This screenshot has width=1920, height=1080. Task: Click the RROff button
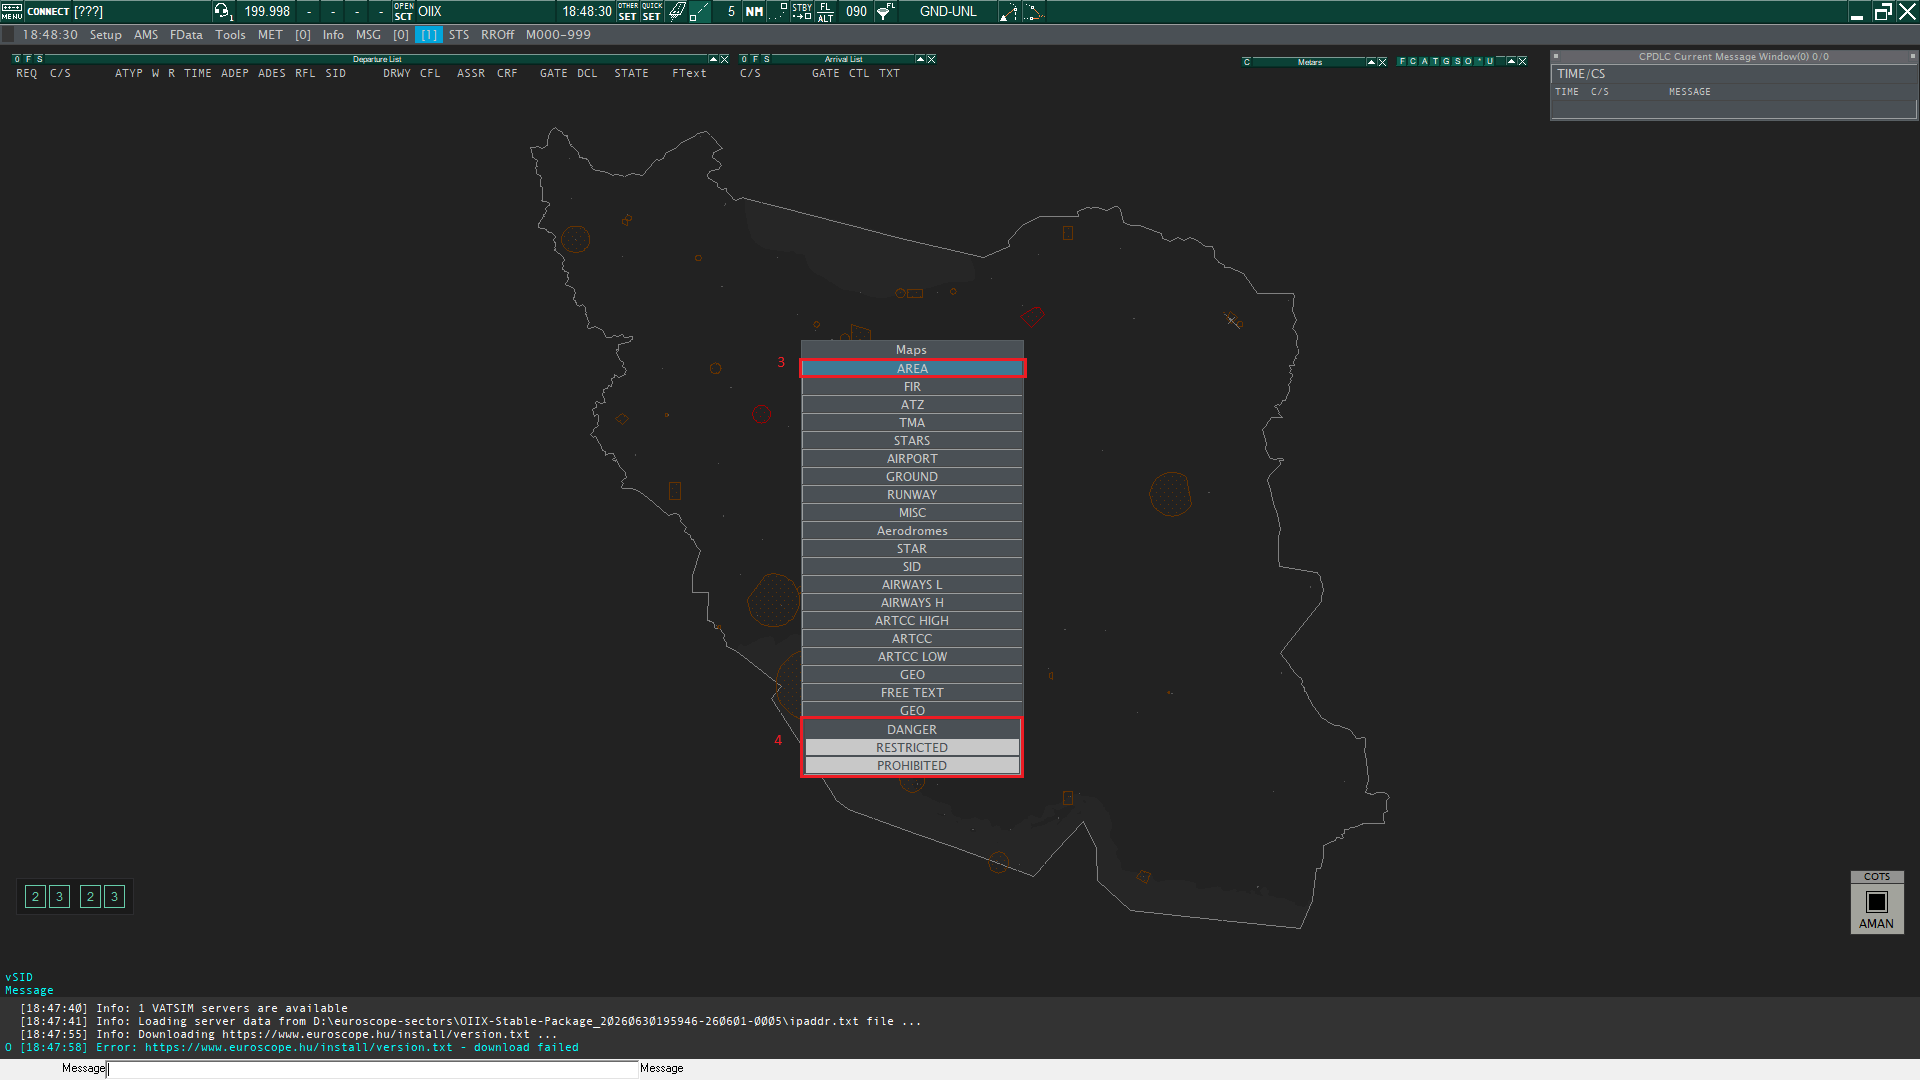pyautogui.click(x=497, y=35)
